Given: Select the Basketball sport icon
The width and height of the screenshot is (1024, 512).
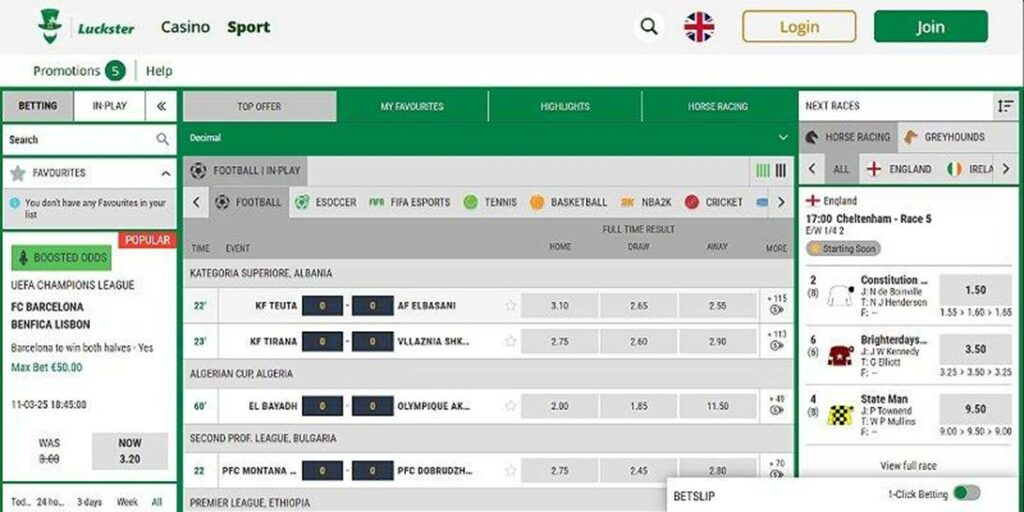Looking at the screenshot, I should point(537,202).
